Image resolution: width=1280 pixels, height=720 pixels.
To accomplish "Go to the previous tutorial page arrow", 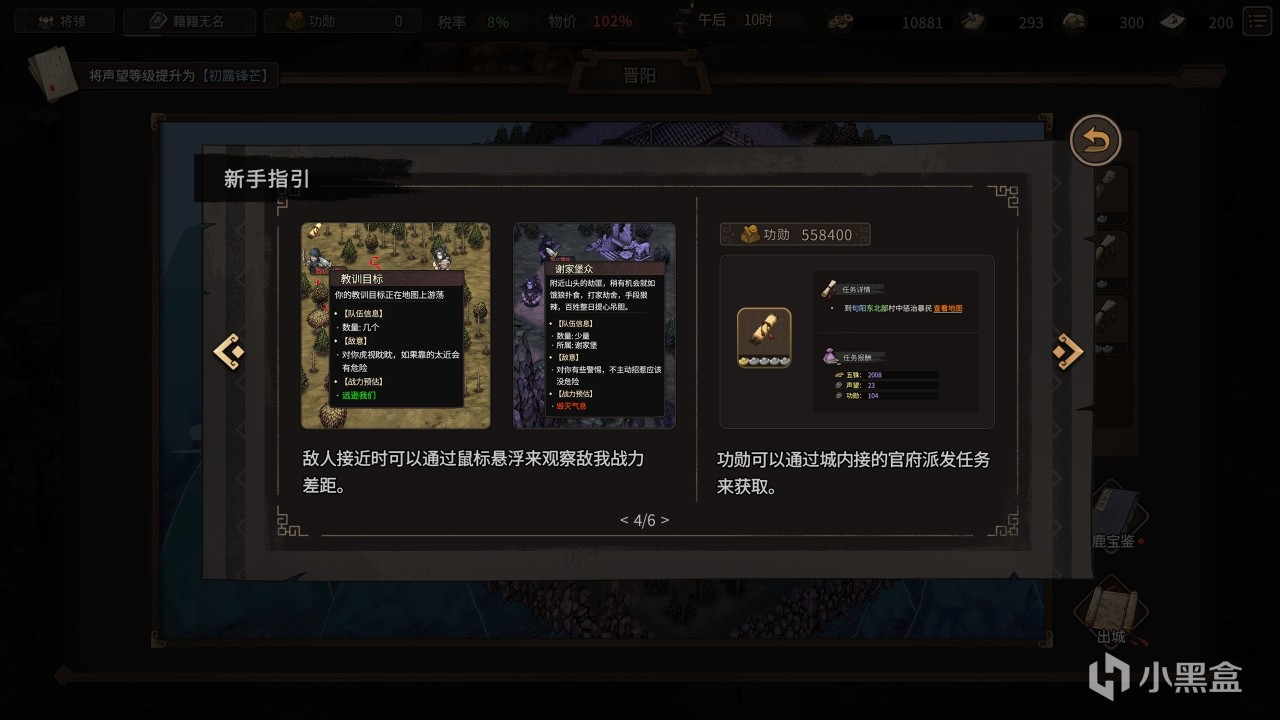I will 227,351.
